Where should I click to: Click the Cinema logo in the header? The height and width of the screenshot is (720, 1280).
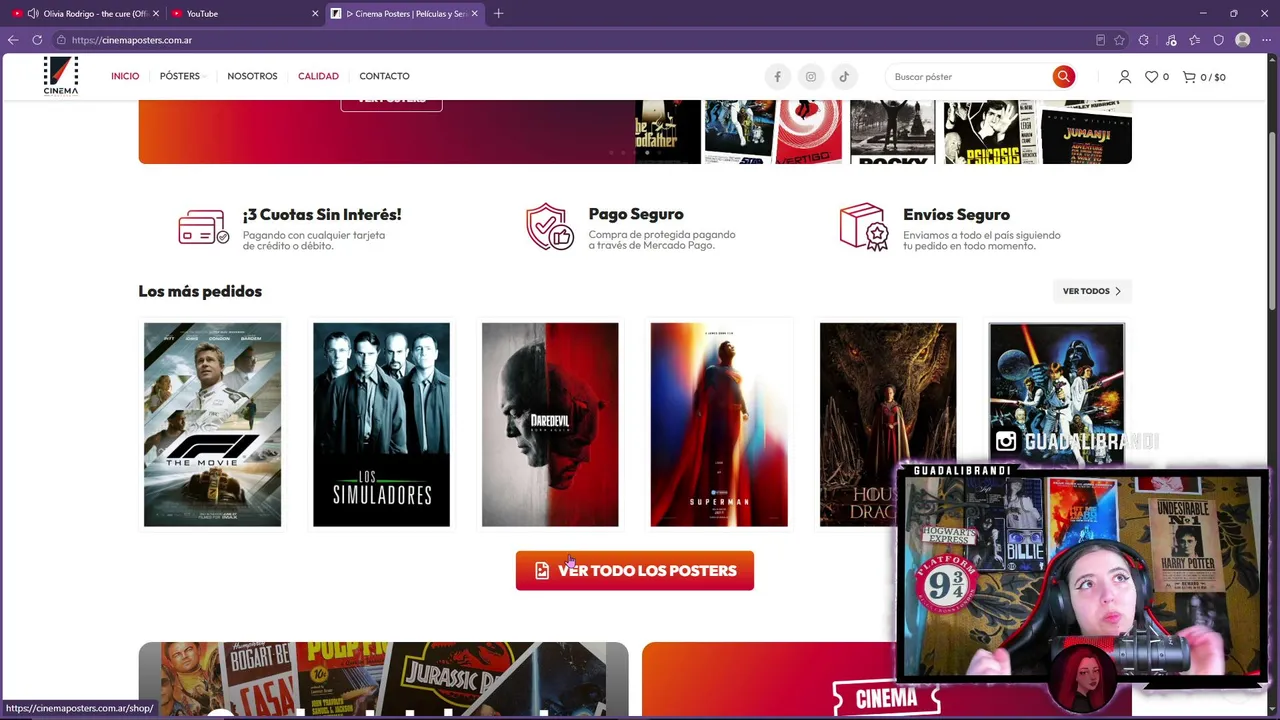click(x=61, y=76)
